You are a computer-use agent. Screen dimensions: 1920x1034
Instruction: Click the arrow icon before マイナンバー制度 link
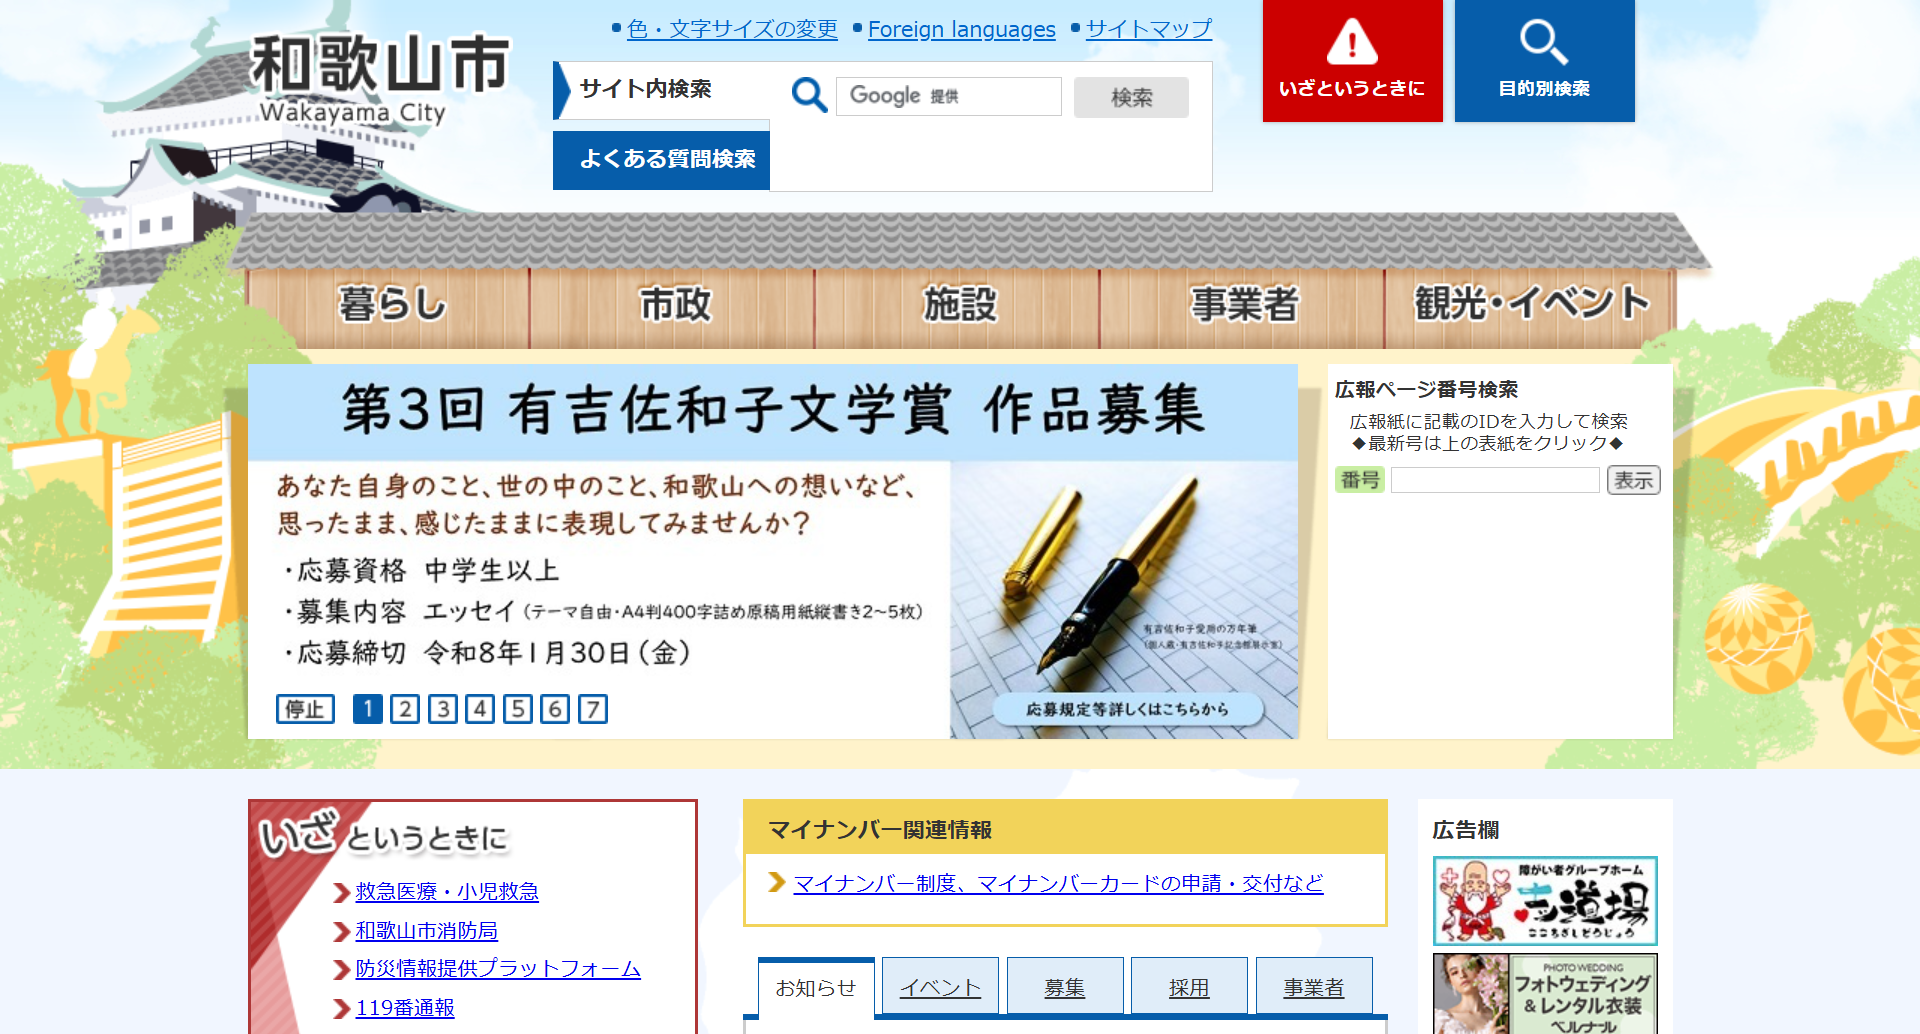[777, 882]
